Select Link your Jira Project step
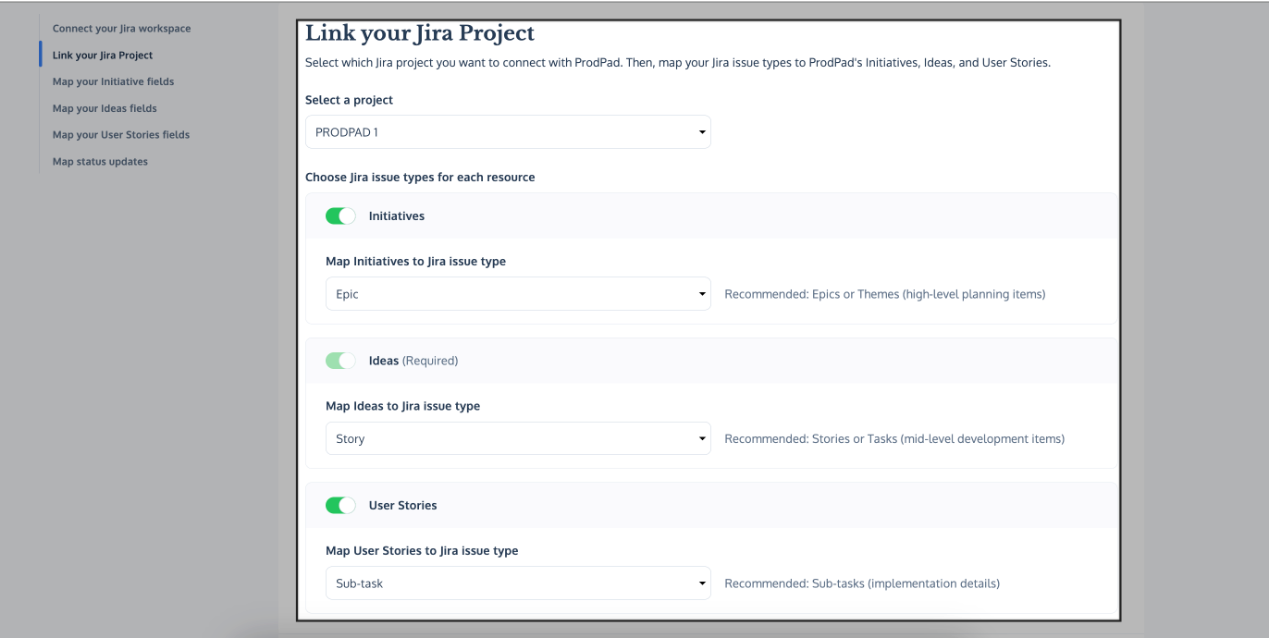The height and width of the screenshot is (638, 1270). [x=102, y=55]
